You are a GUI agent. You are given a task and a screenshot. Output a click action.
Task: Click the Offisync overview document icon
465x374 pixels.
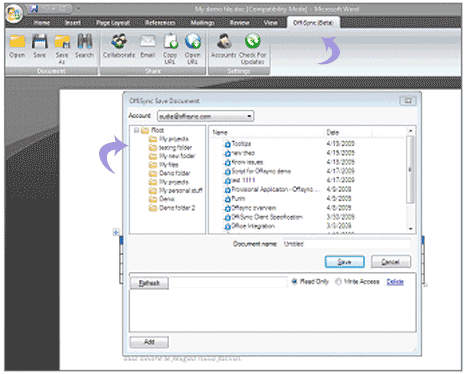227,208
